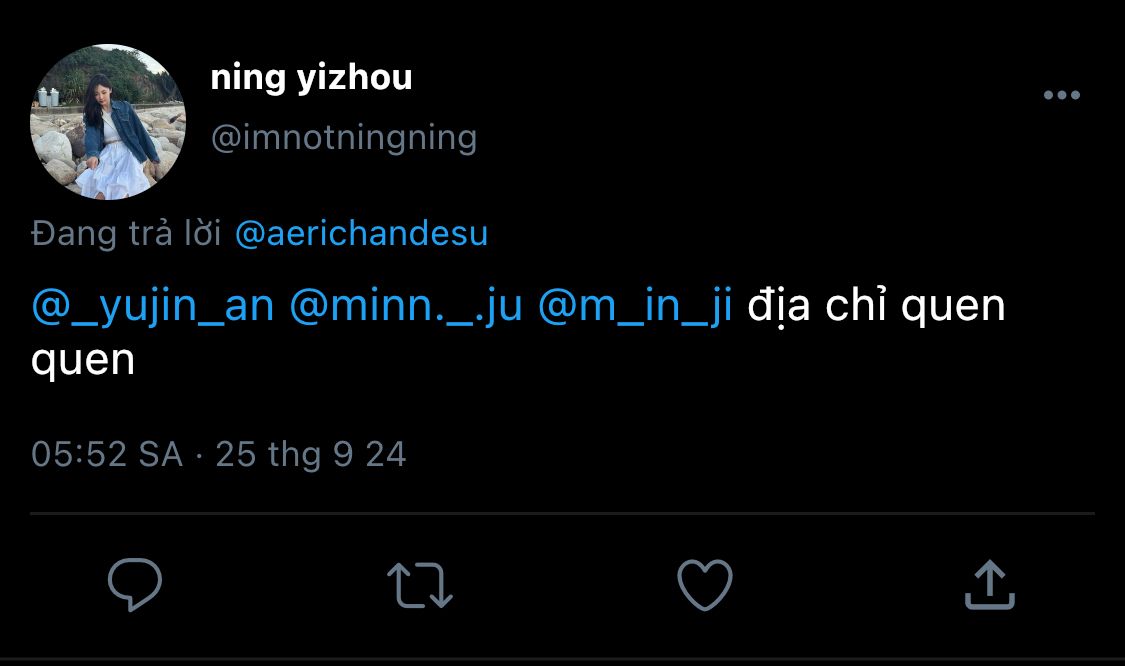Open the @_yujin_an mention
Viewport: 1125px width, 666px height.
click(x=153, y=306)
